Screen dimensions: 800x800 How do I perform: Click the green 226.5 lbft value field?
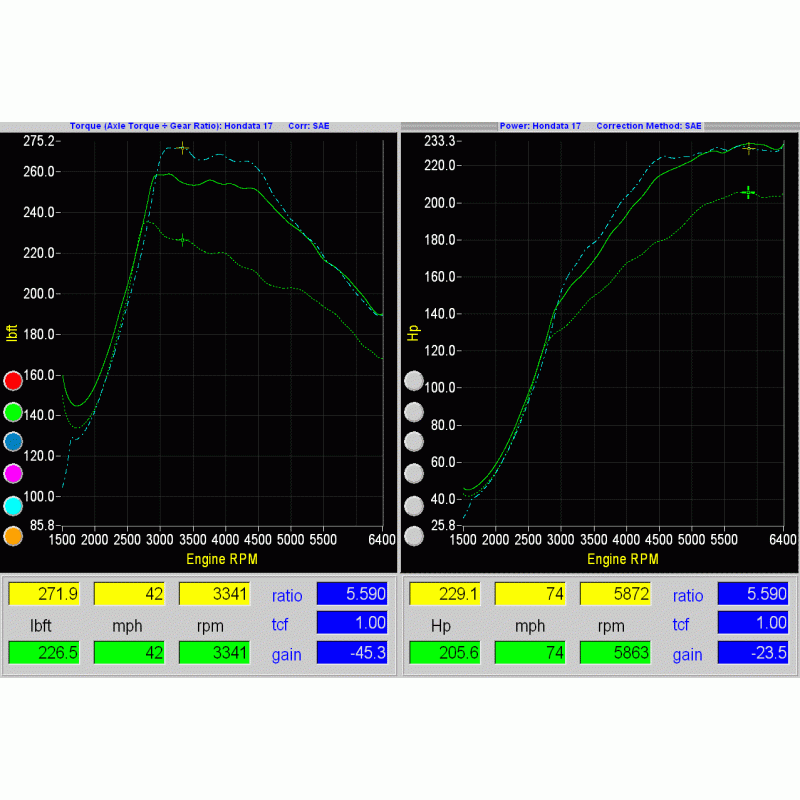click(43, 654)
